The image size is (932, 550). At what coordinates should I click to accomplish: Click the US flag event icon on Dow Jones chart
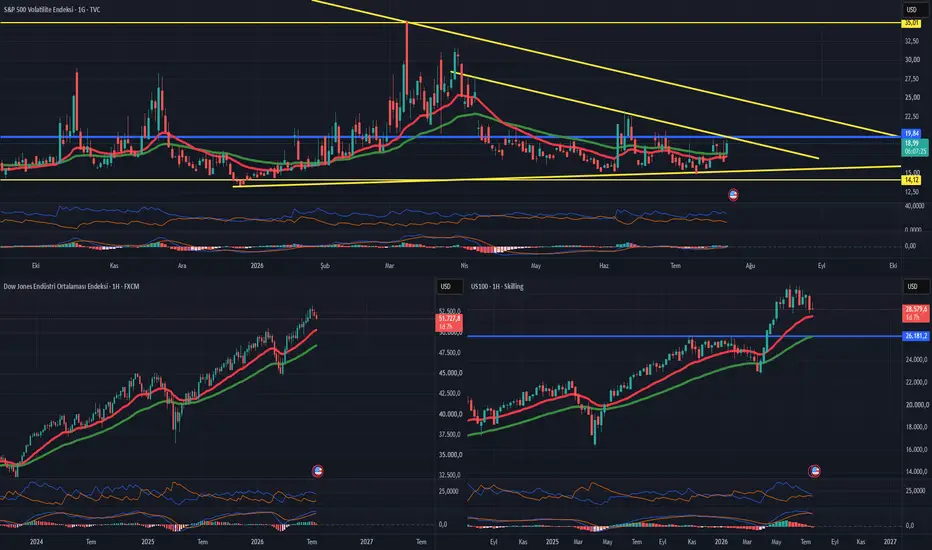click(x=318, y=472)
